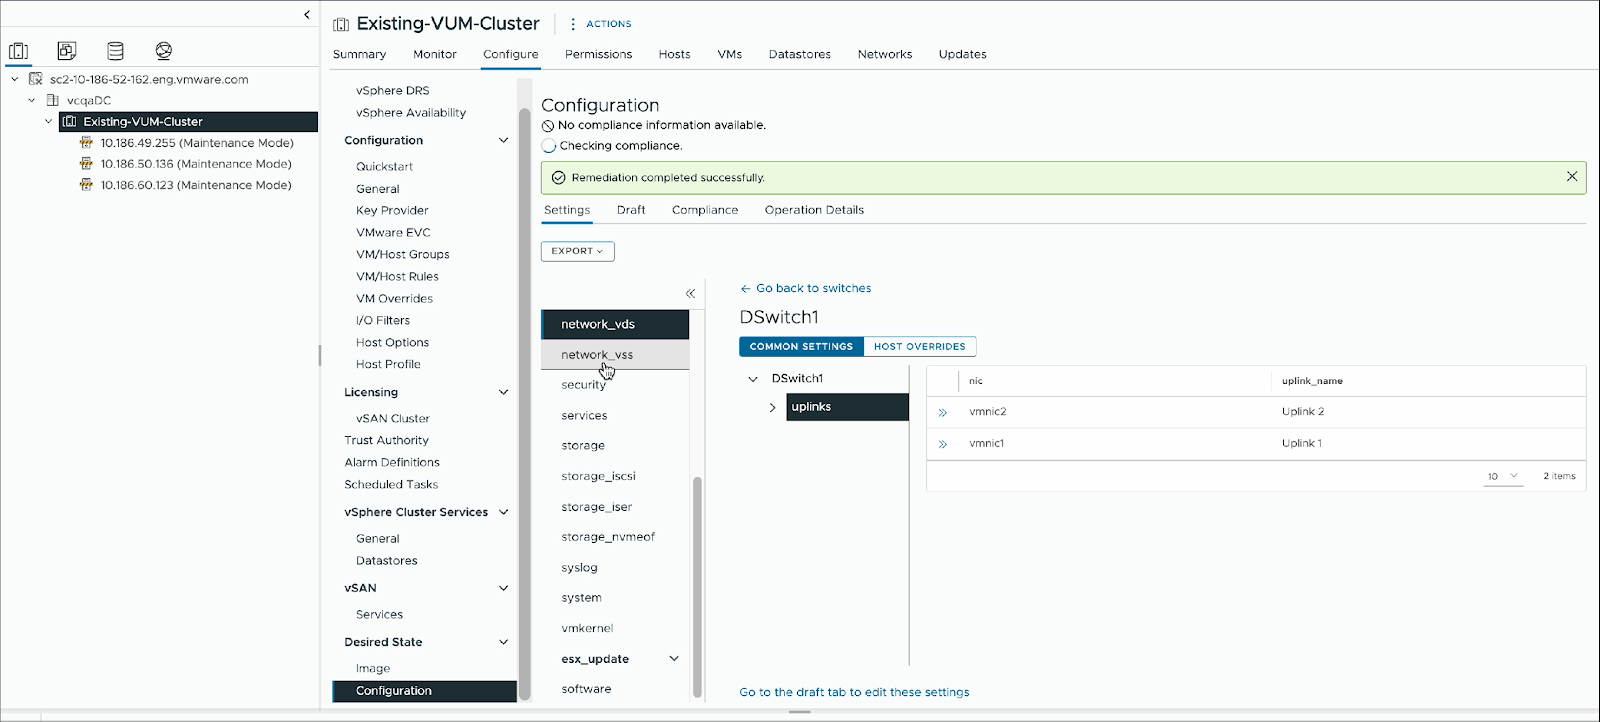Screen dimensions: 1600x722
Task: Open the EXPORT dropdown button
Action: pyautogui.click(x=578, y=251)
